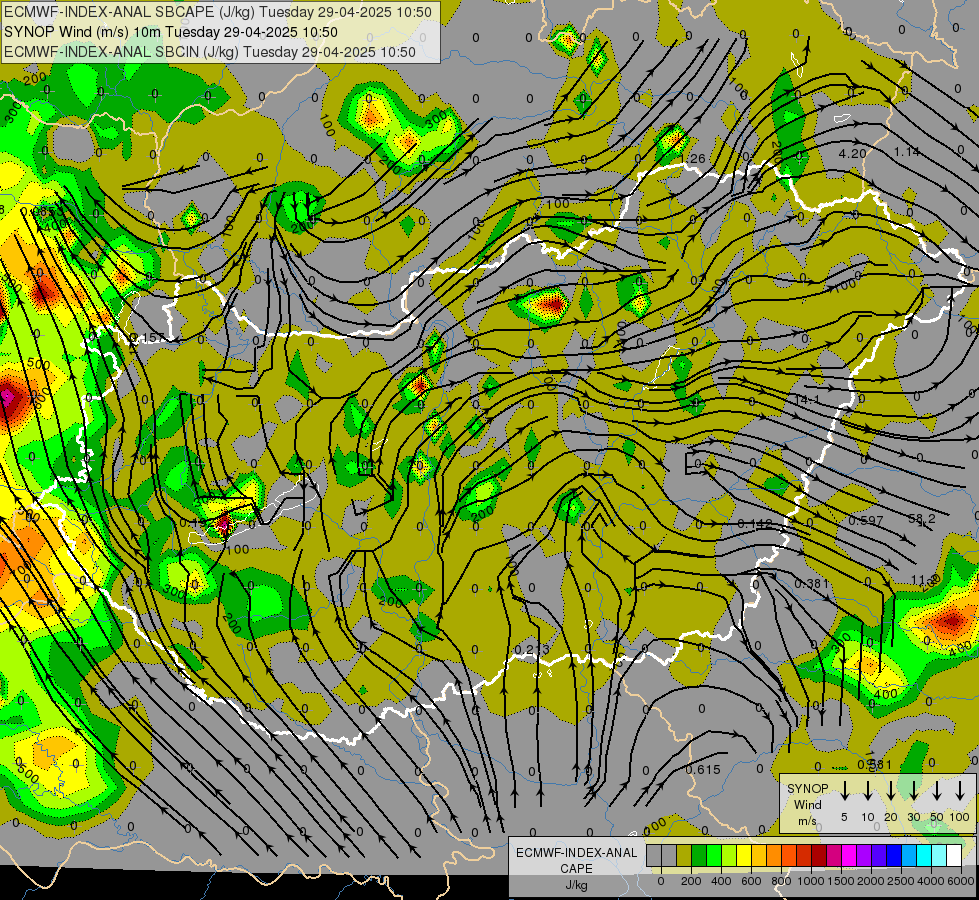The height and width of the screenshot is (900, 979).
Task: Select the dark green CAPE legend swatch
Action: 699,855
